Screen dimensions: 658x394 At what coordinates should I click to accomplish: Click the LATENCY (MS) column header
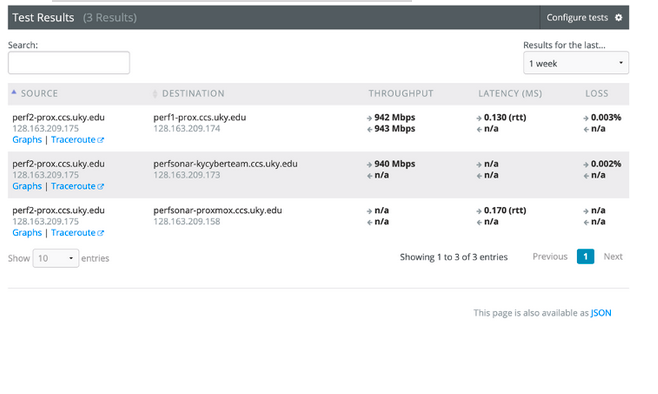pyautogui.click(x=510, y=93)
